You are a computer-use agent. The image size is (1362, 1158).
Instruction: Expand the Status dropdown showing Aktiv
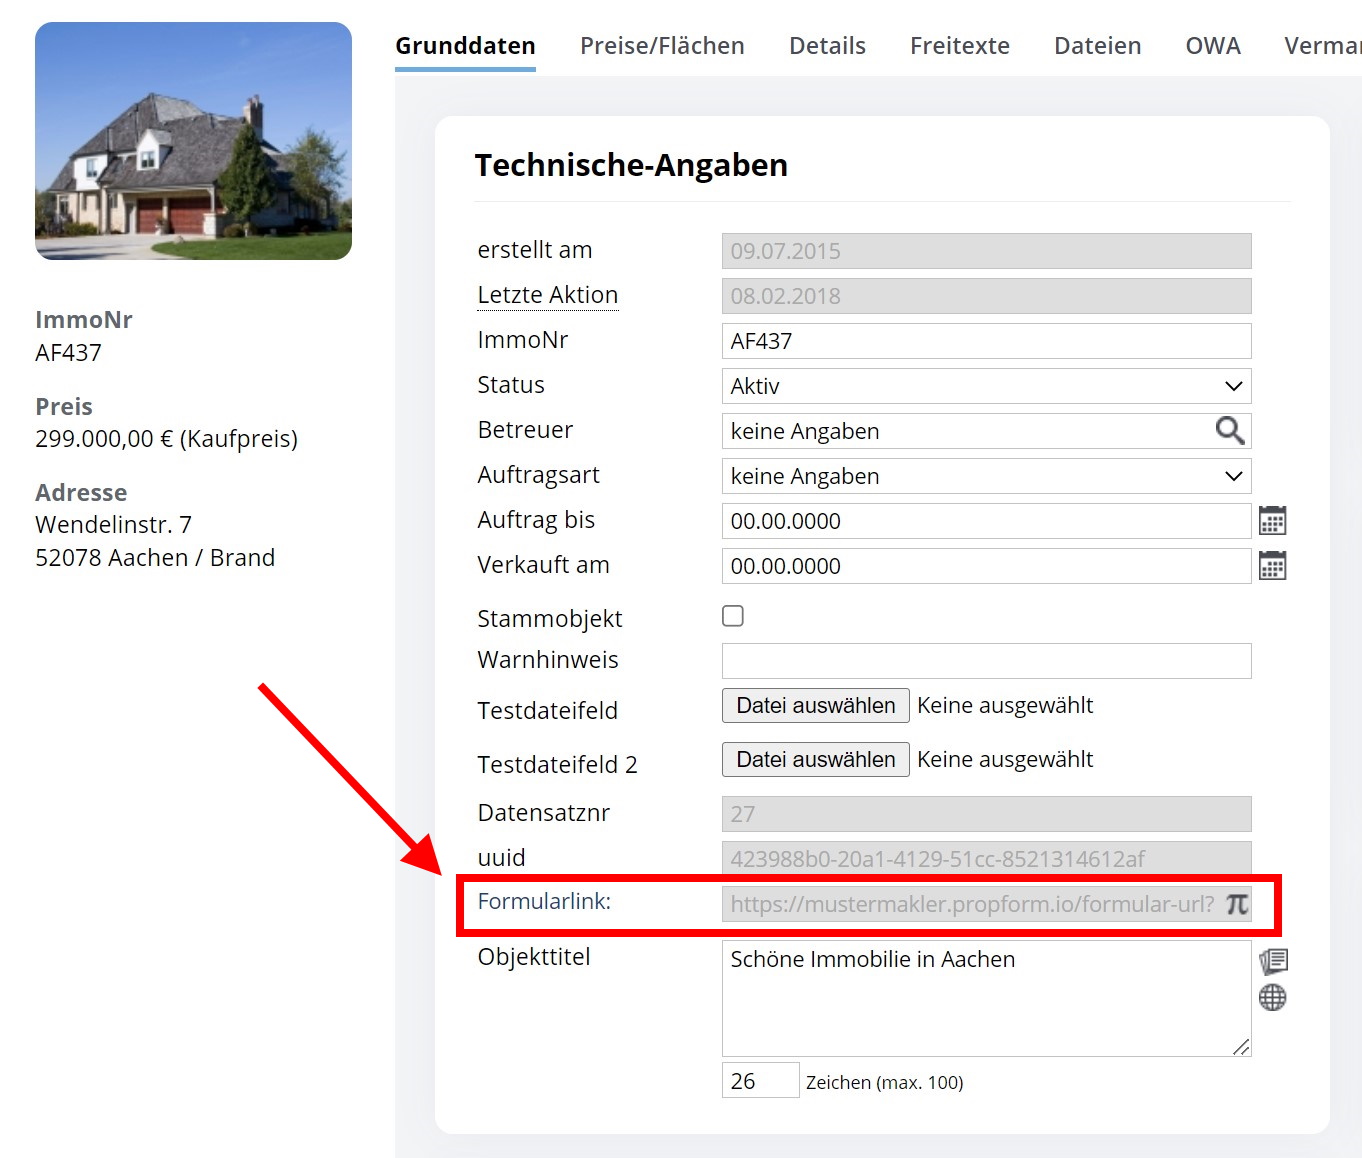point(985,386)
